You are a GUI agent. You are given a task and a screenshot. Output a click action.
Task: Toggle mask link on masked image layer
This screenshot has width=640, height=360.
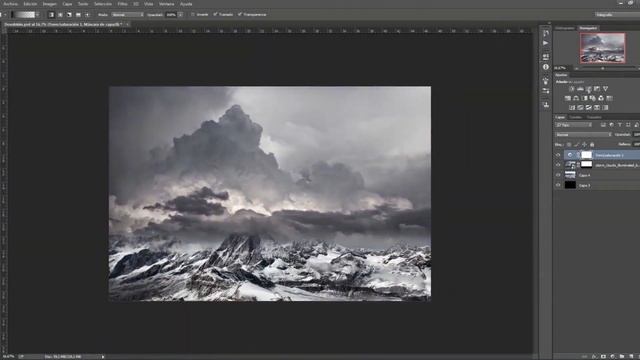[578, 165]
